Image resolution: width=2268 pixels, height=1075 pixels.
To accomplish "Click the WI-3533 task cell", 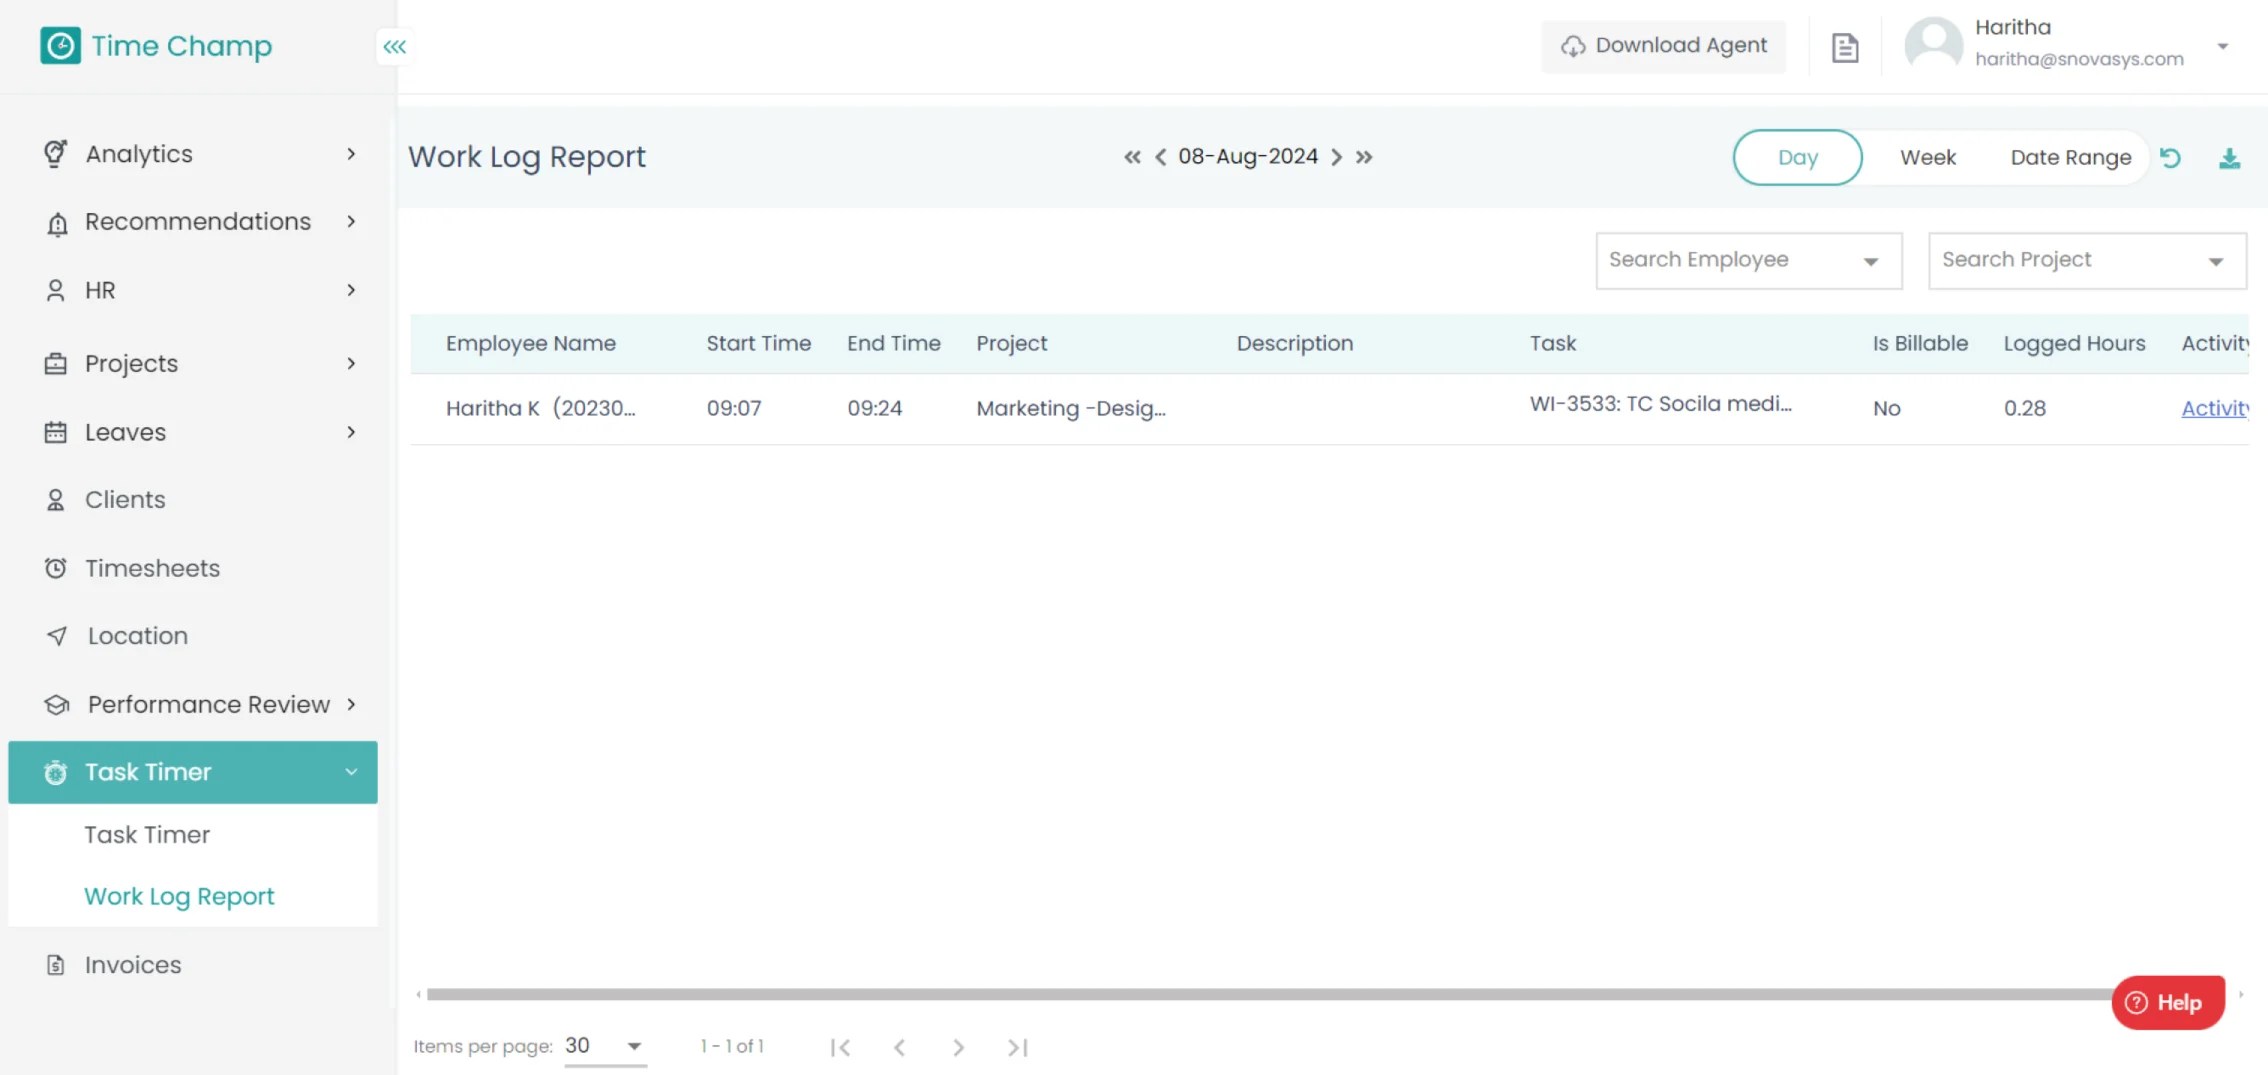I will pyautogui.click(x=1660, y=404).
